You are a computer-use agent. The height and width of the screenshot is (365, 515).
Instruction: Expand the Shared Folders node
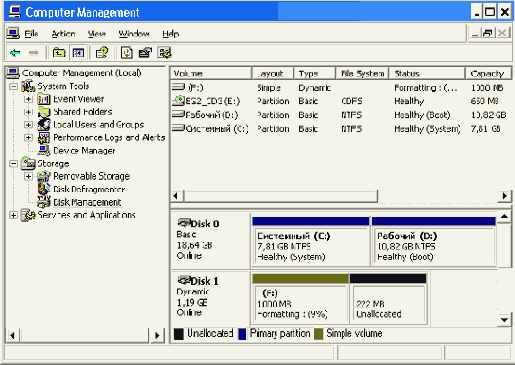(x=28, y=112)
